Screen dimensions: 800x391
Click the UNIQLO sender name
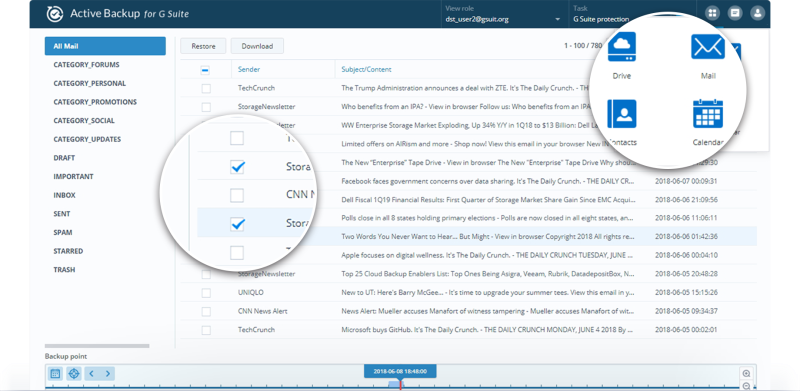(x=251, y=292)
